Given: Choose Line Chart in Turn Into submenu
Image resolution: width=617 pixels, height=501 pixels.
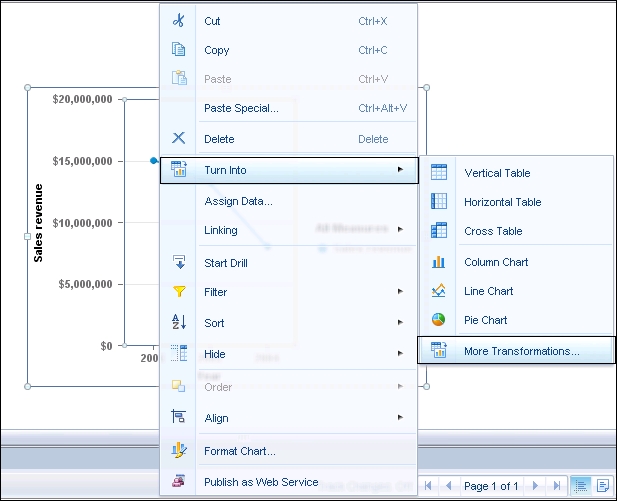Looking at the screenshot, I should (488, 291).
